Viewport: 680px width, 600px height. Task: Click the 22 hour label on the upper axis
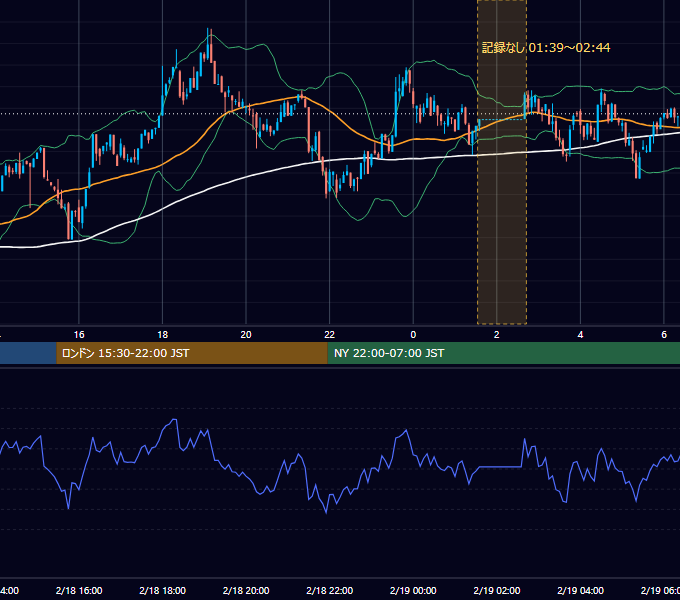tap(330, 335)
